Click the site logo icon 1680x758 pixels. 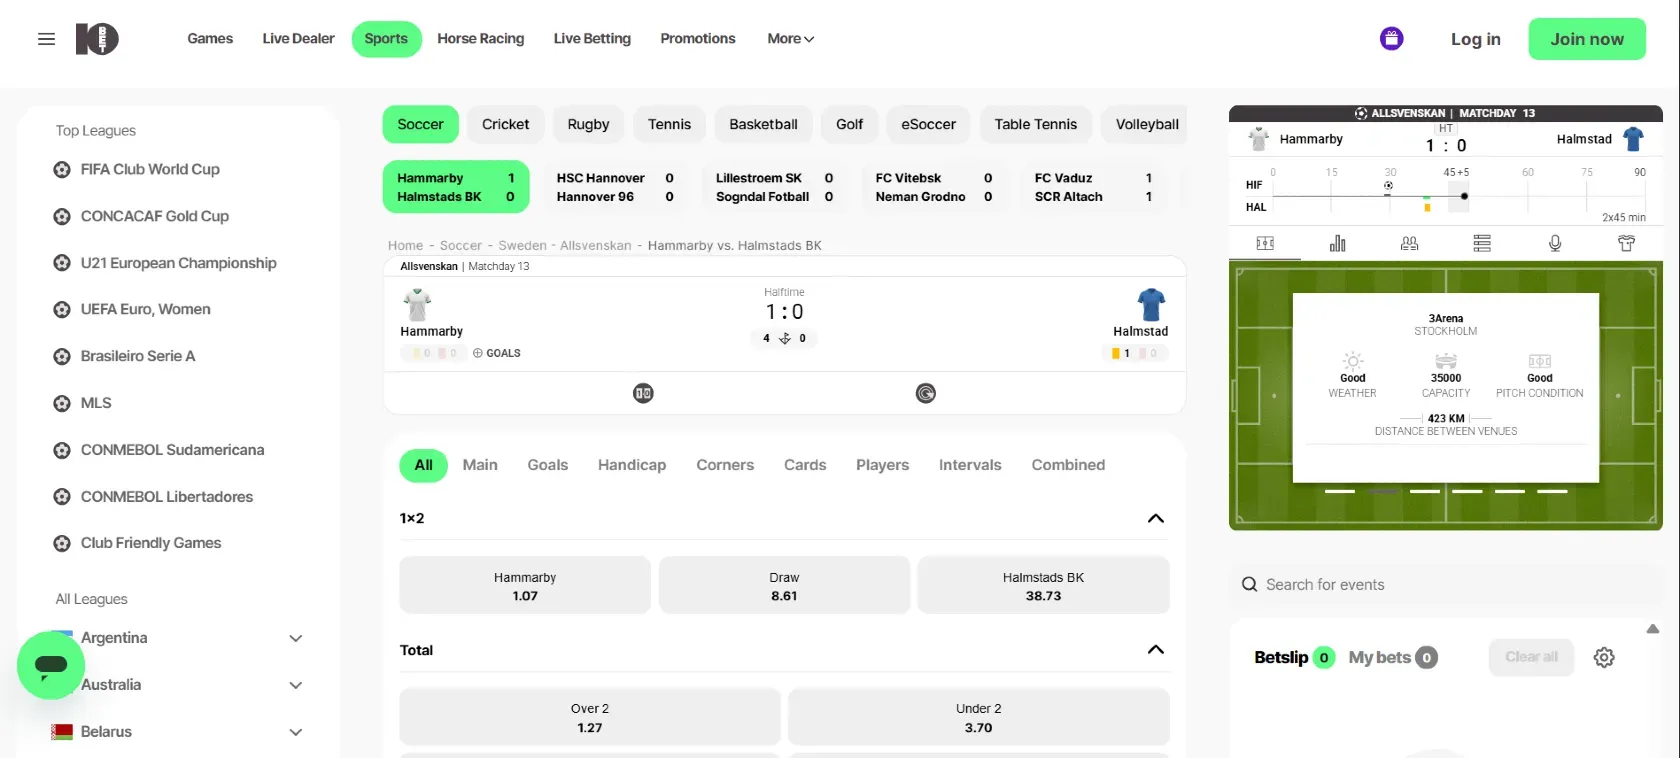tap(97, 39)
